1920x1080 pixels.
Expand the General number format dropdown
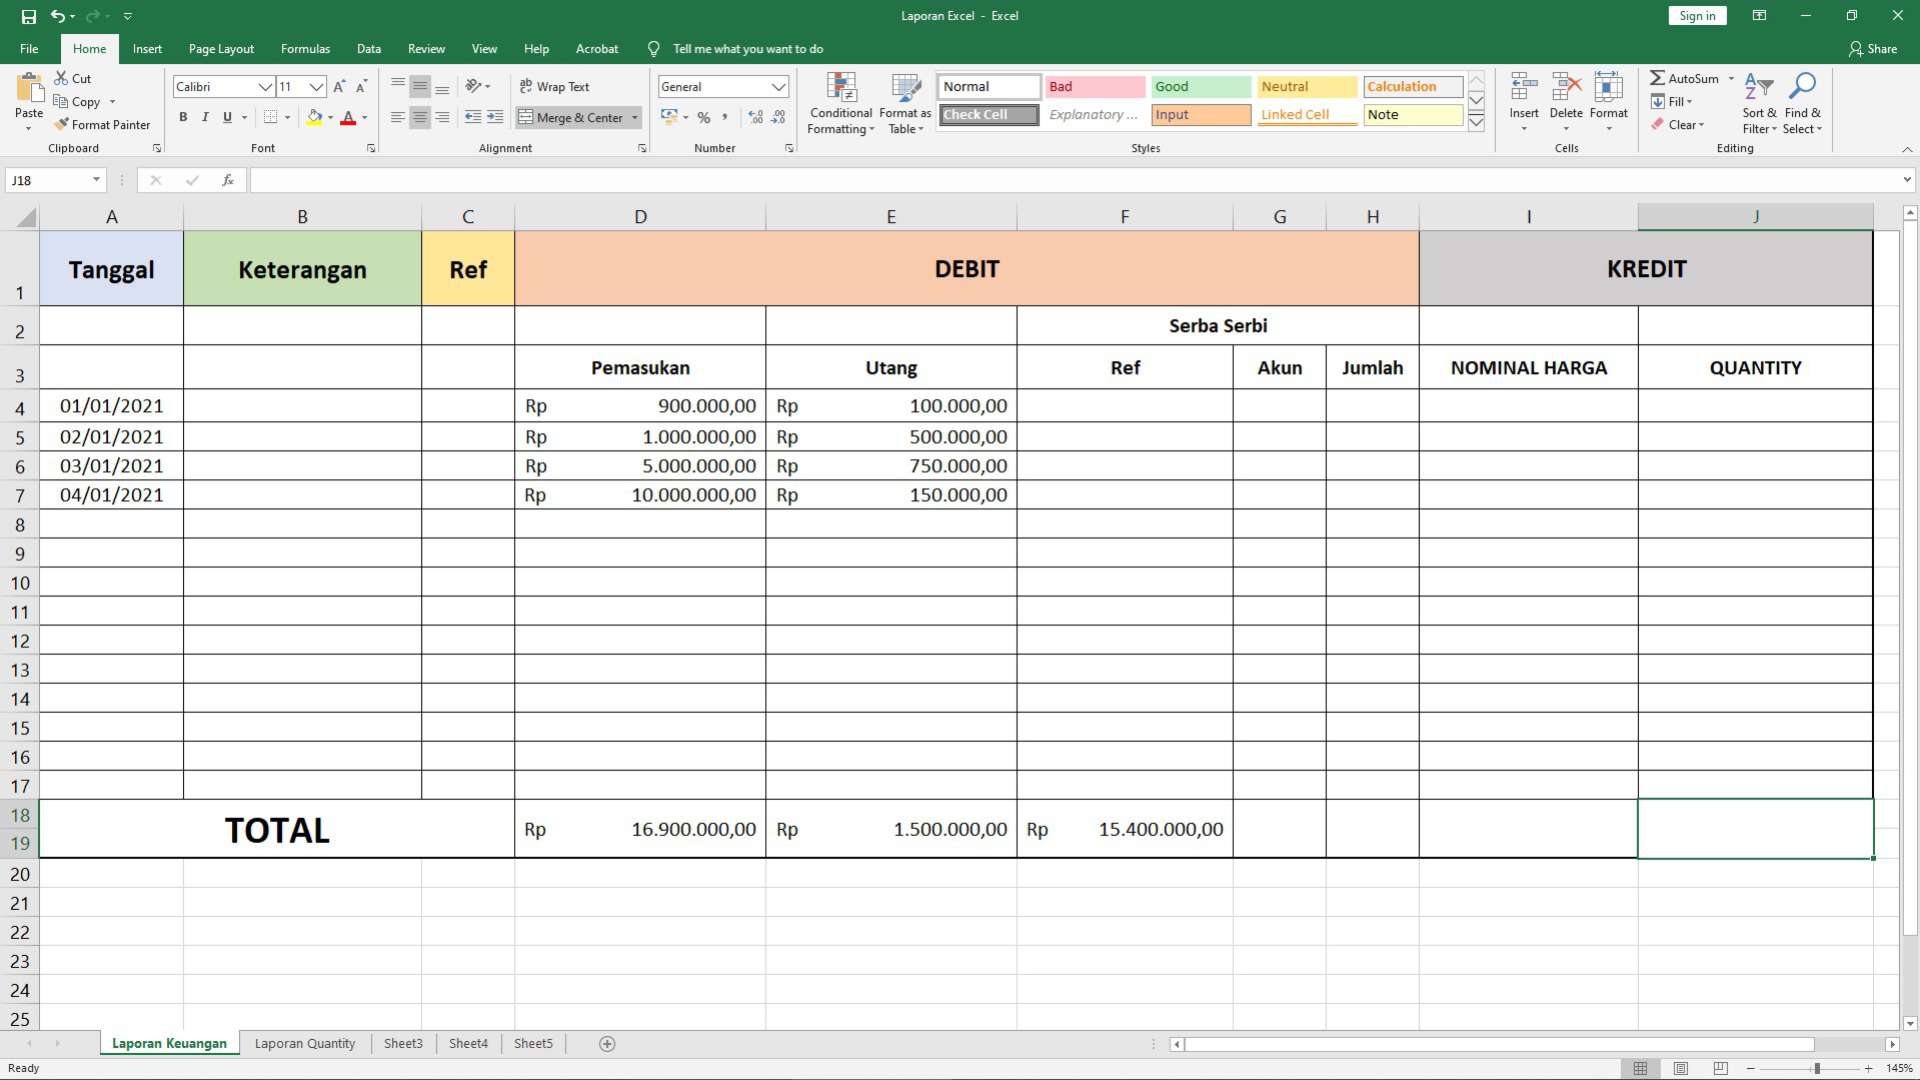[778, 87]
